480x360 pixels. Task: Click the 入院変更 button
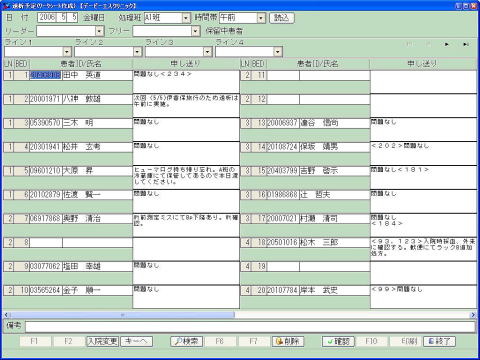(103, 341)
